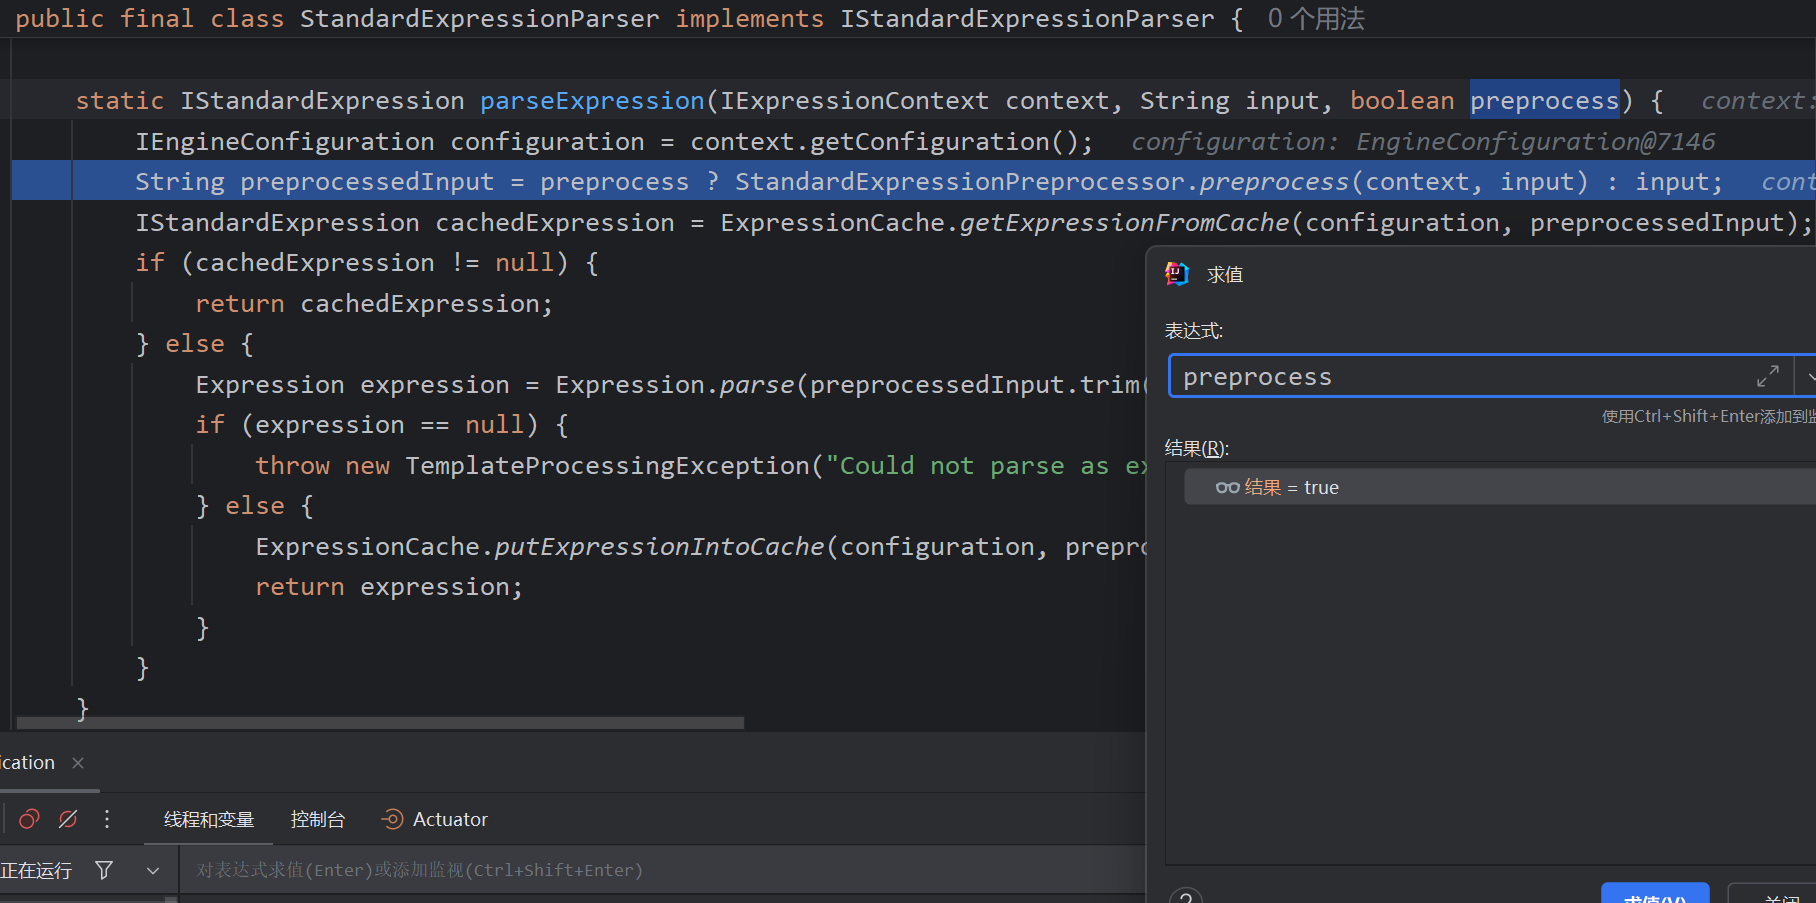Screen dimensions: 1816x903
Task: Click the threads filter funnel icon
Action: tap(104, 870)
